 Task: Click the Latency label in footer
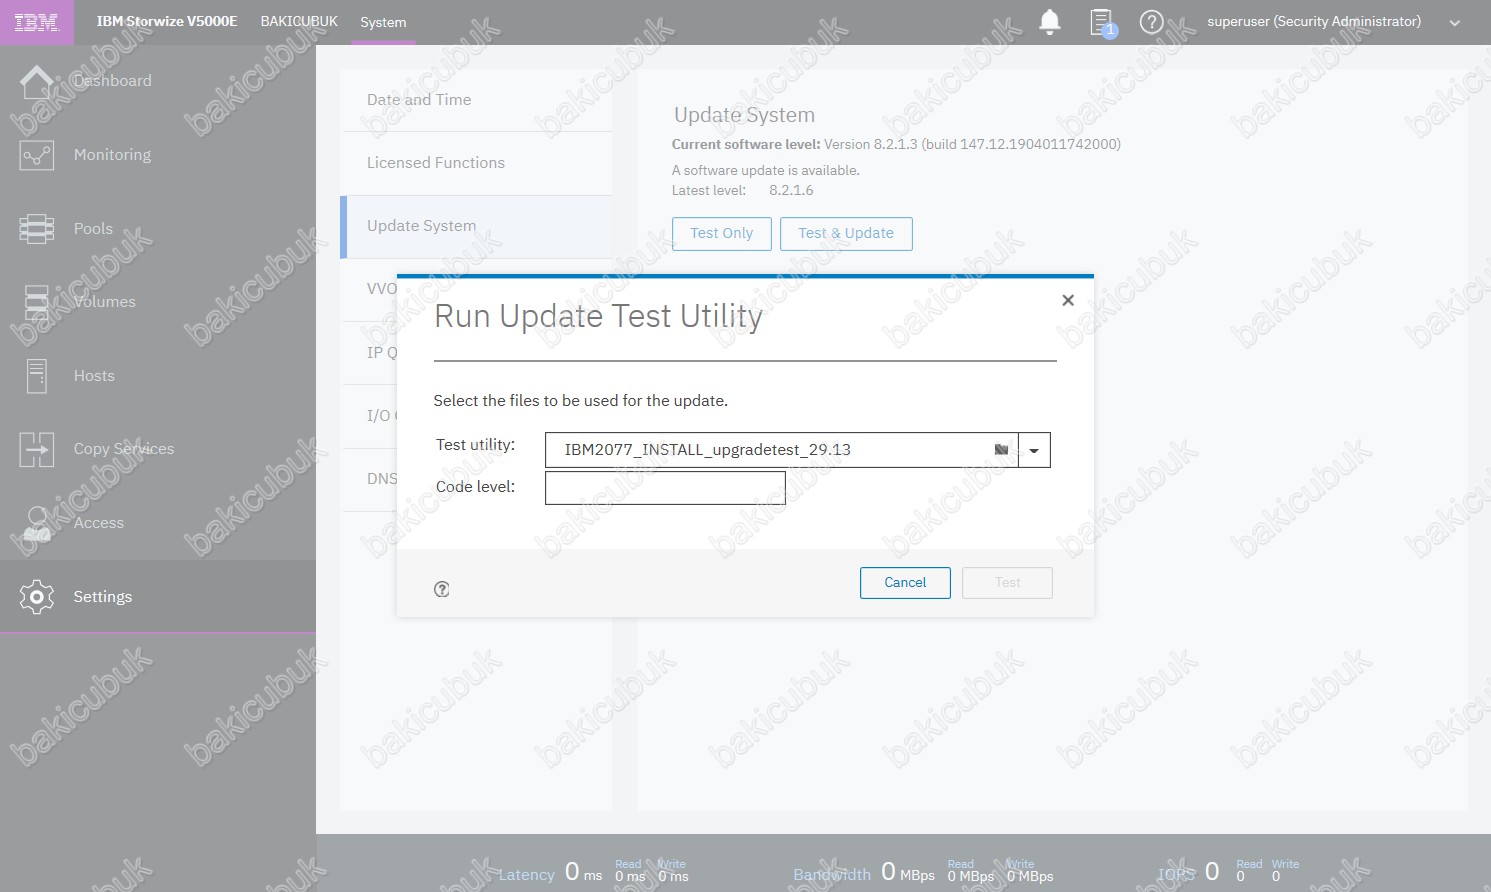[526, 874]
